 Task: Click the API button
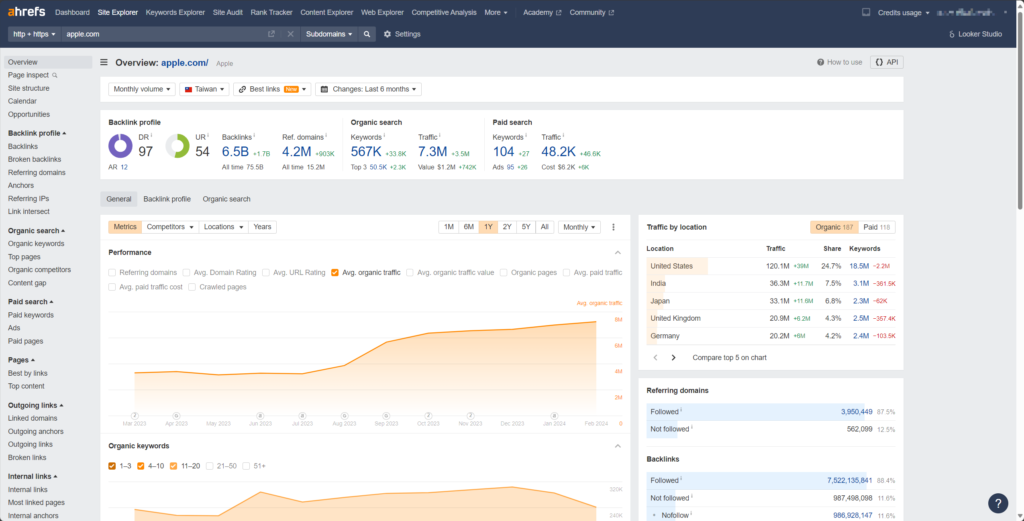[887, 62]
